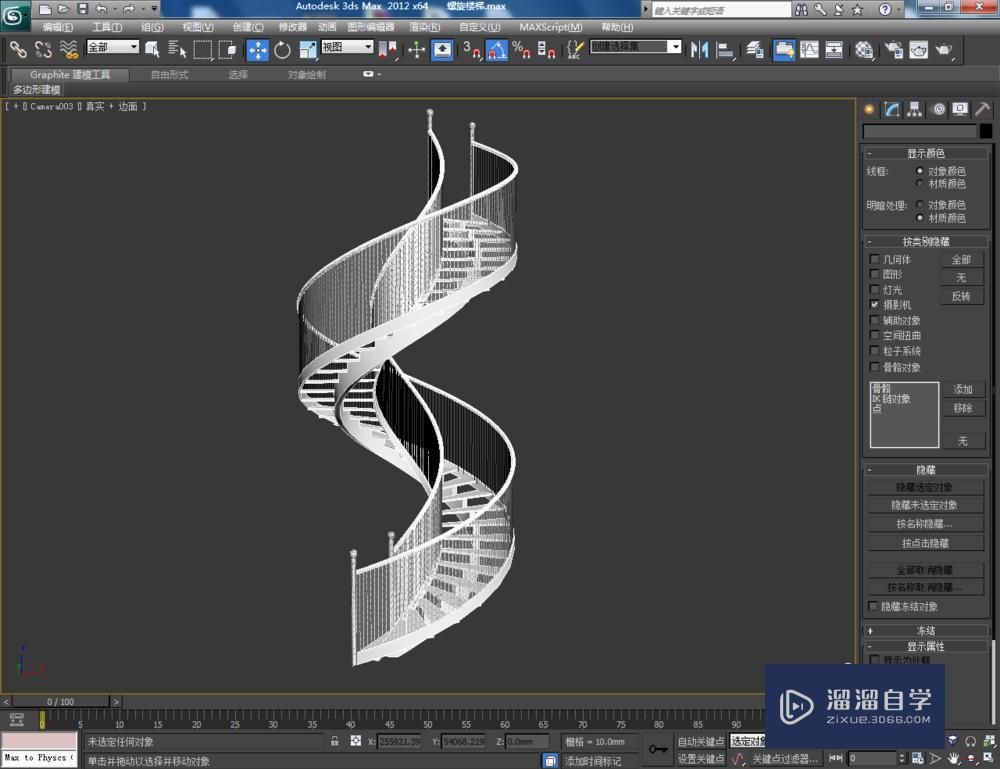
Task: Open the 工具(T) menu
Action: click(107, 27)
